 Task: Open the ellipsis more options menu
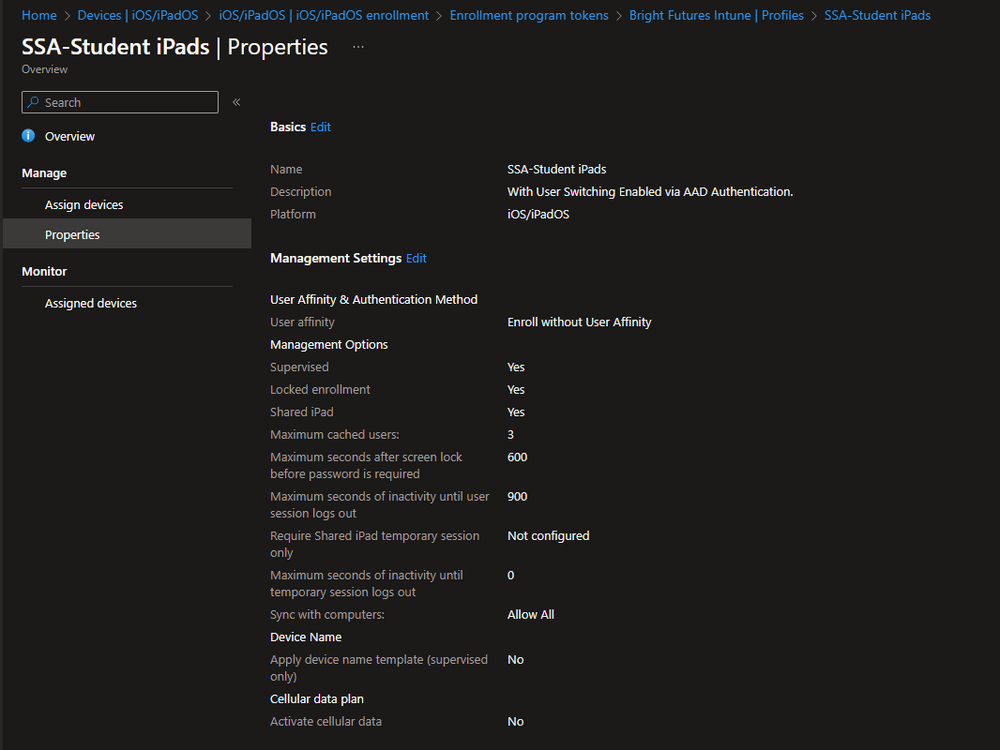[x=358, y=47]
